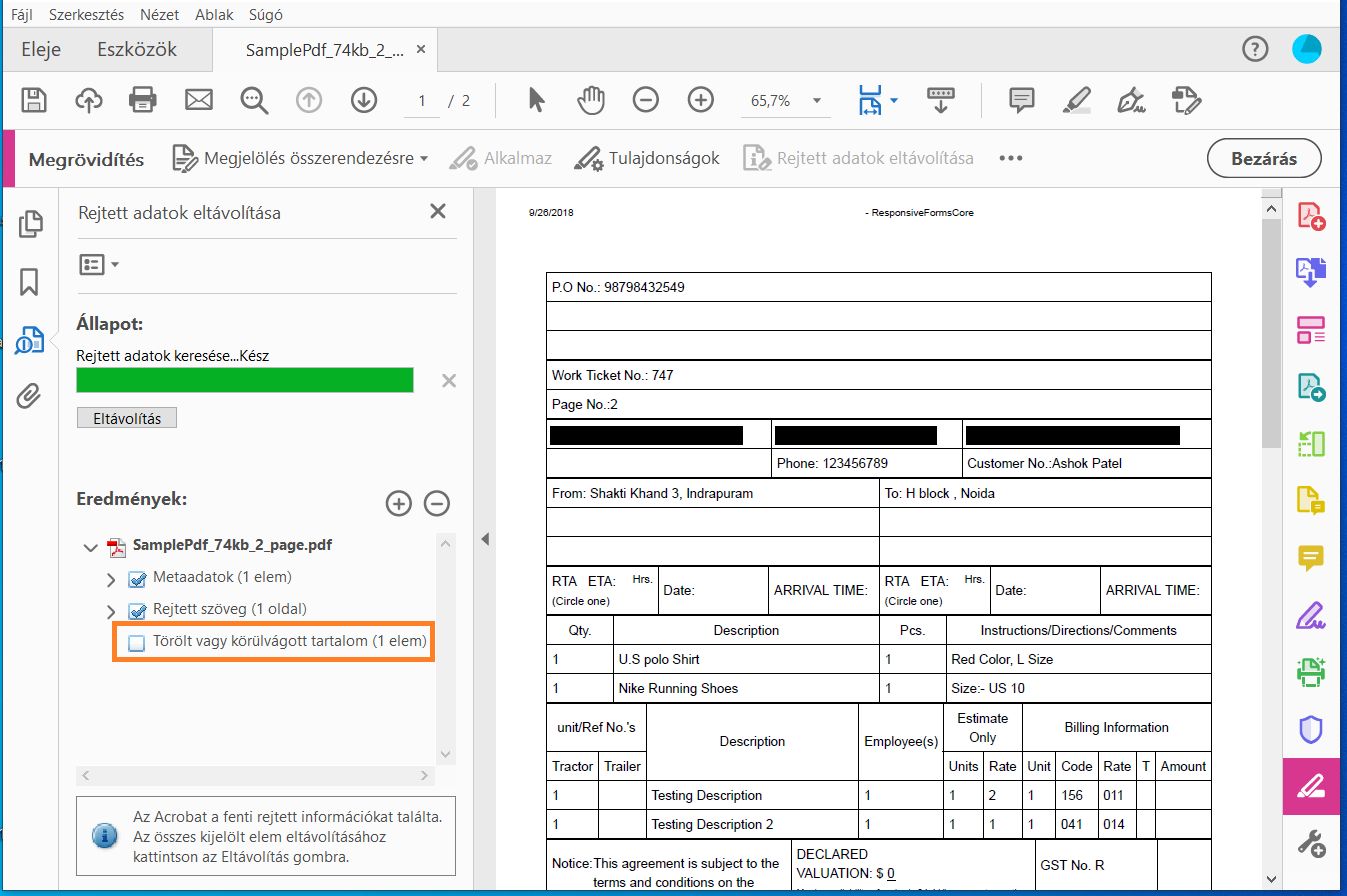Screen dimensions: 1347x896
Task: Go to next page arrow
Action: (363, 100)
